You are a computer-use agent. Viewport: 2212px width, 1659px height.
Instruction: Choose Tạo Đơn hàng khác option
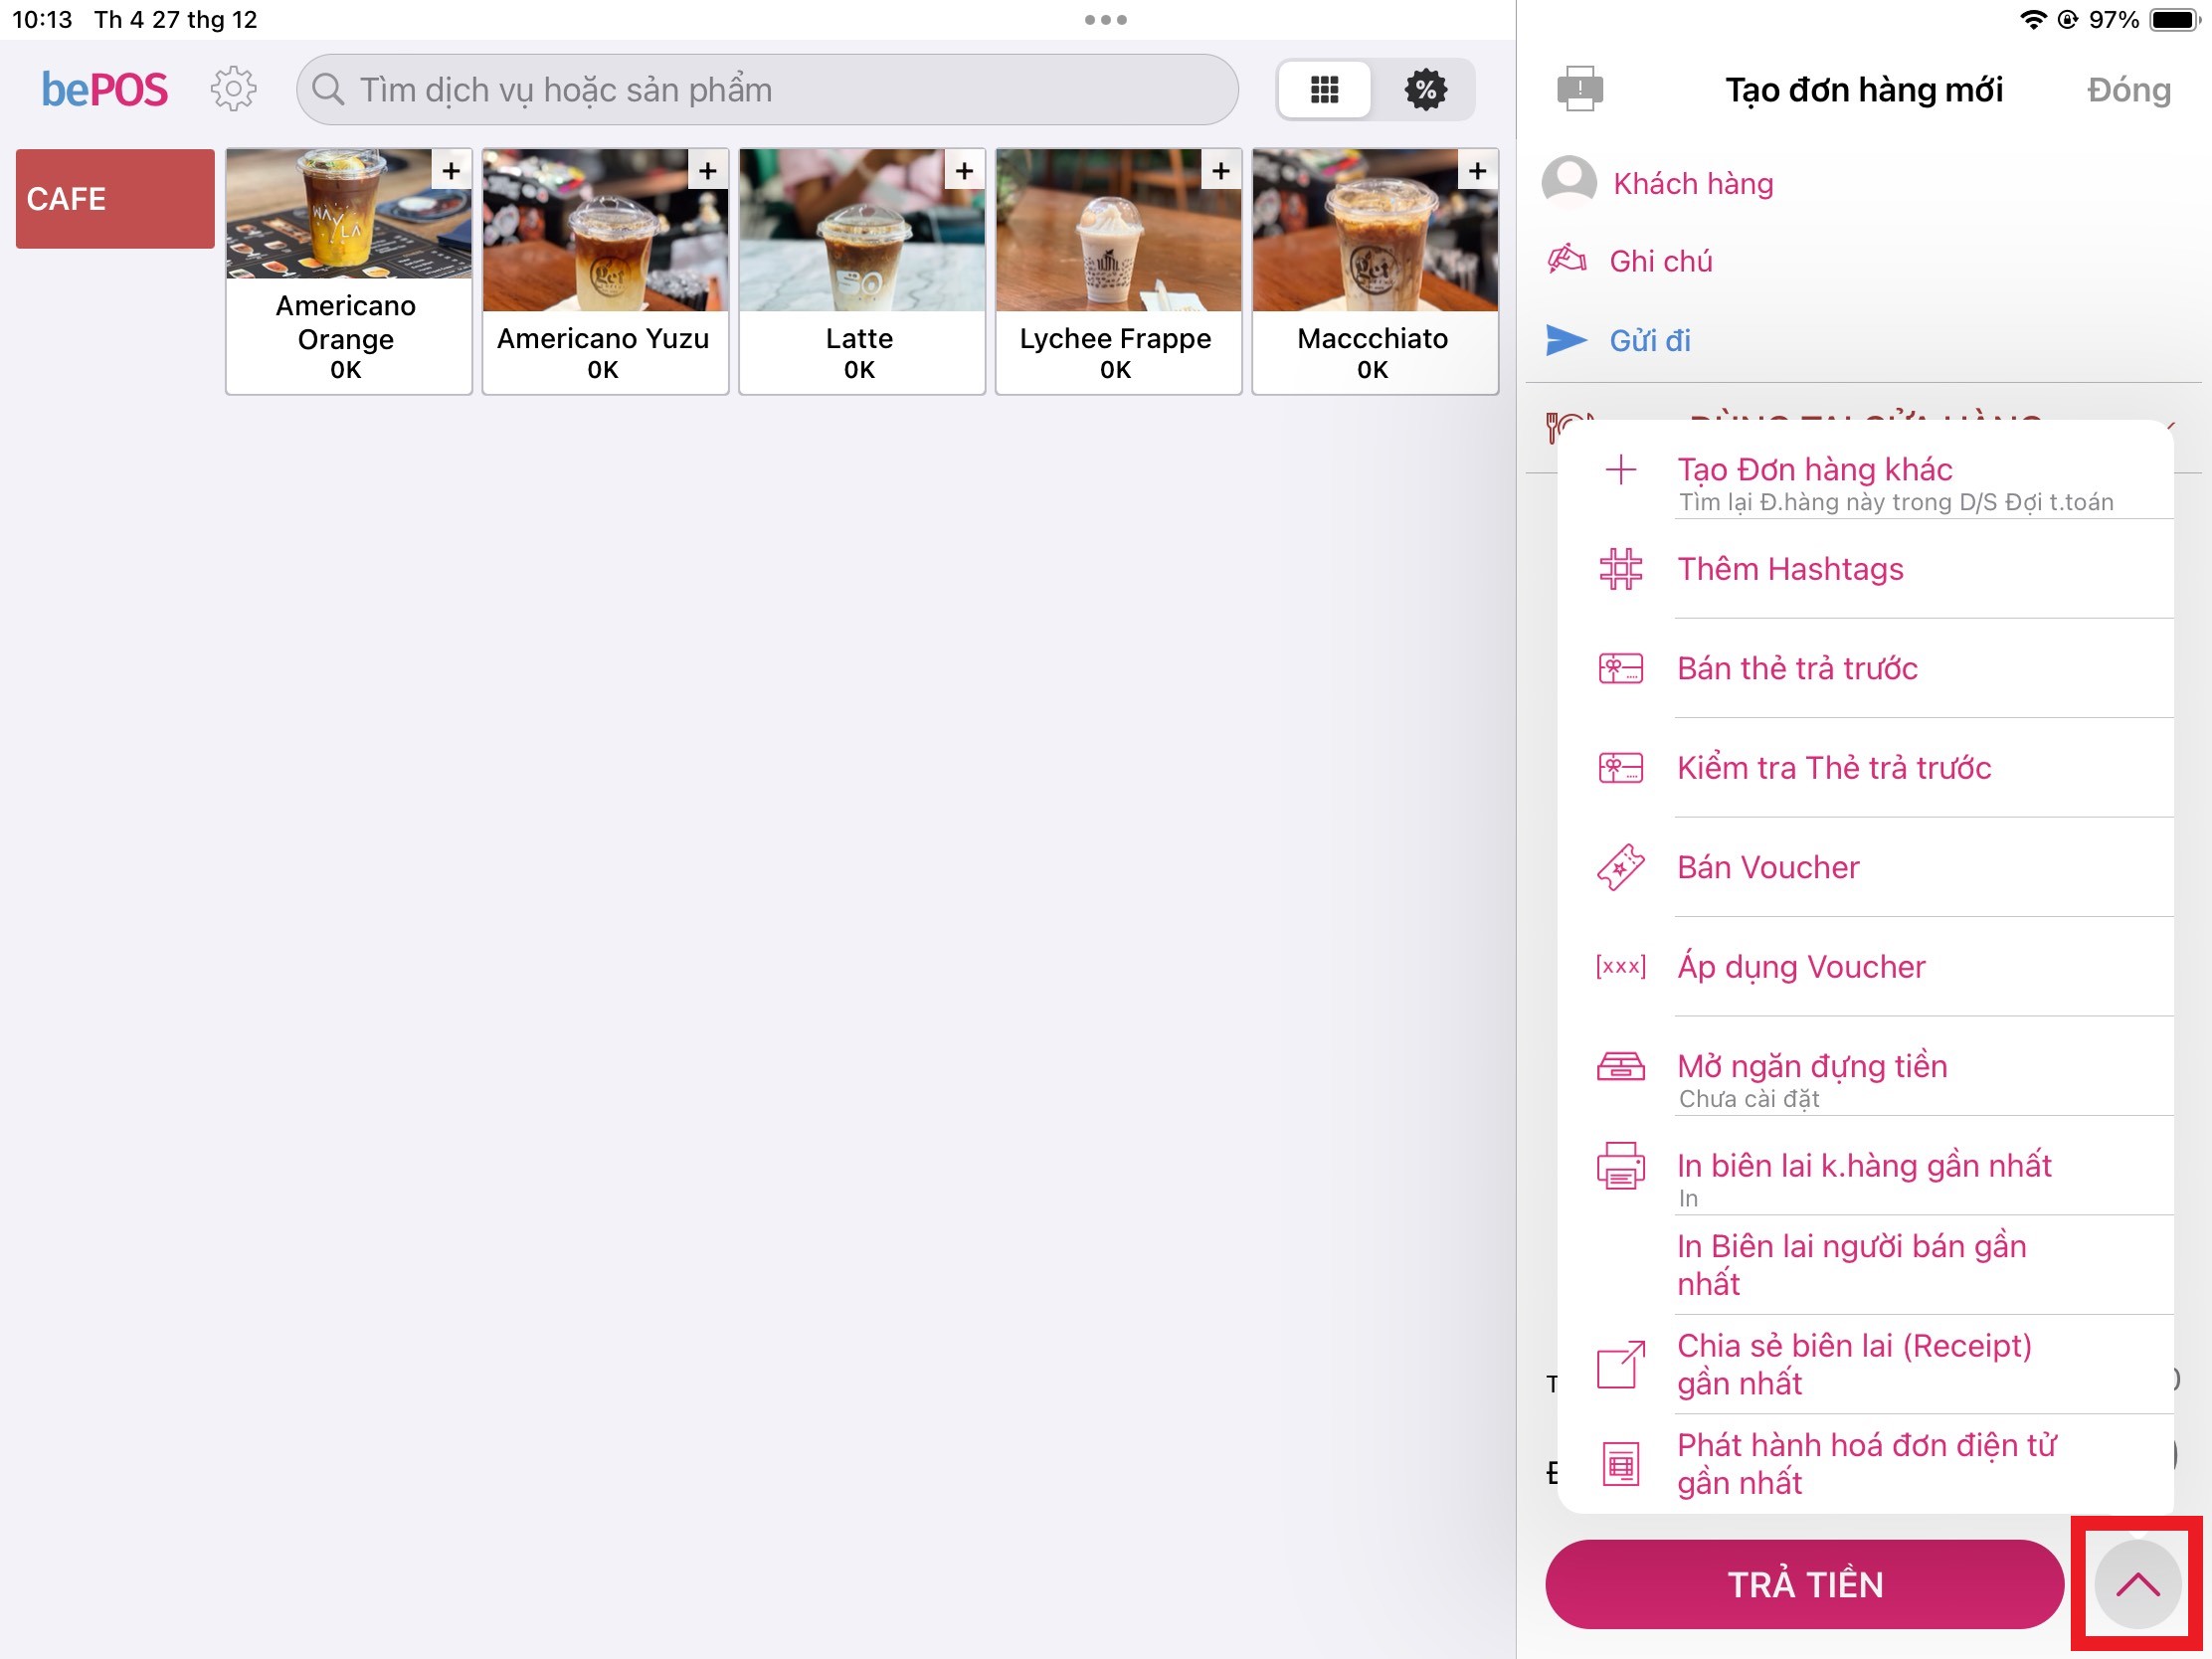(x=1814, y=470)
